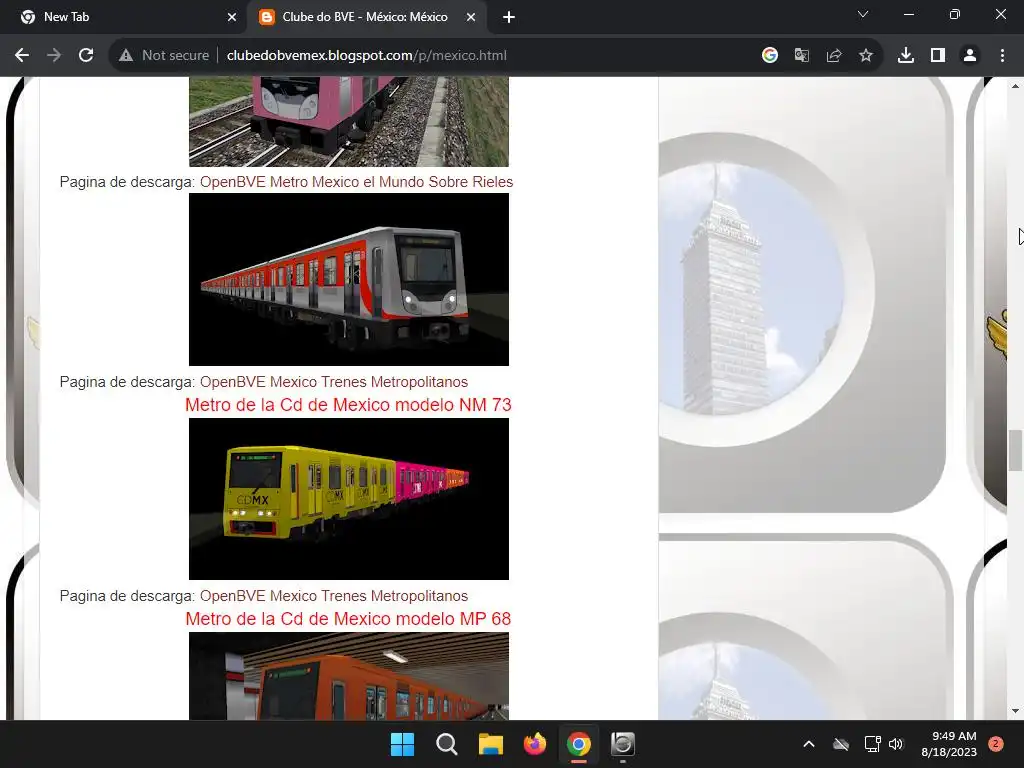This screenshot has width=1024, height=768.
Task: Click the forward navigation arrow
Action: point(54,56)
